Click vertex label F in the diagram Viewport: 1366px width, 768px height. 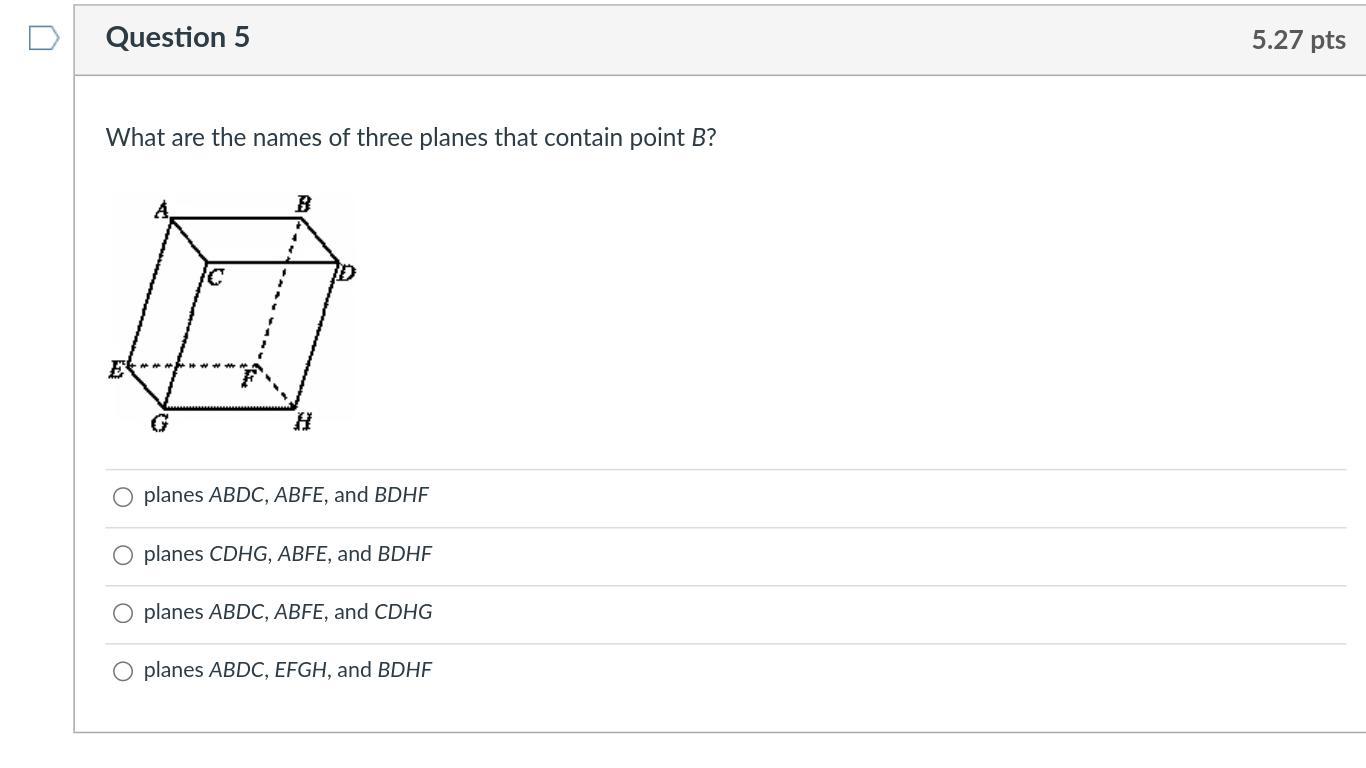[250, 379]
